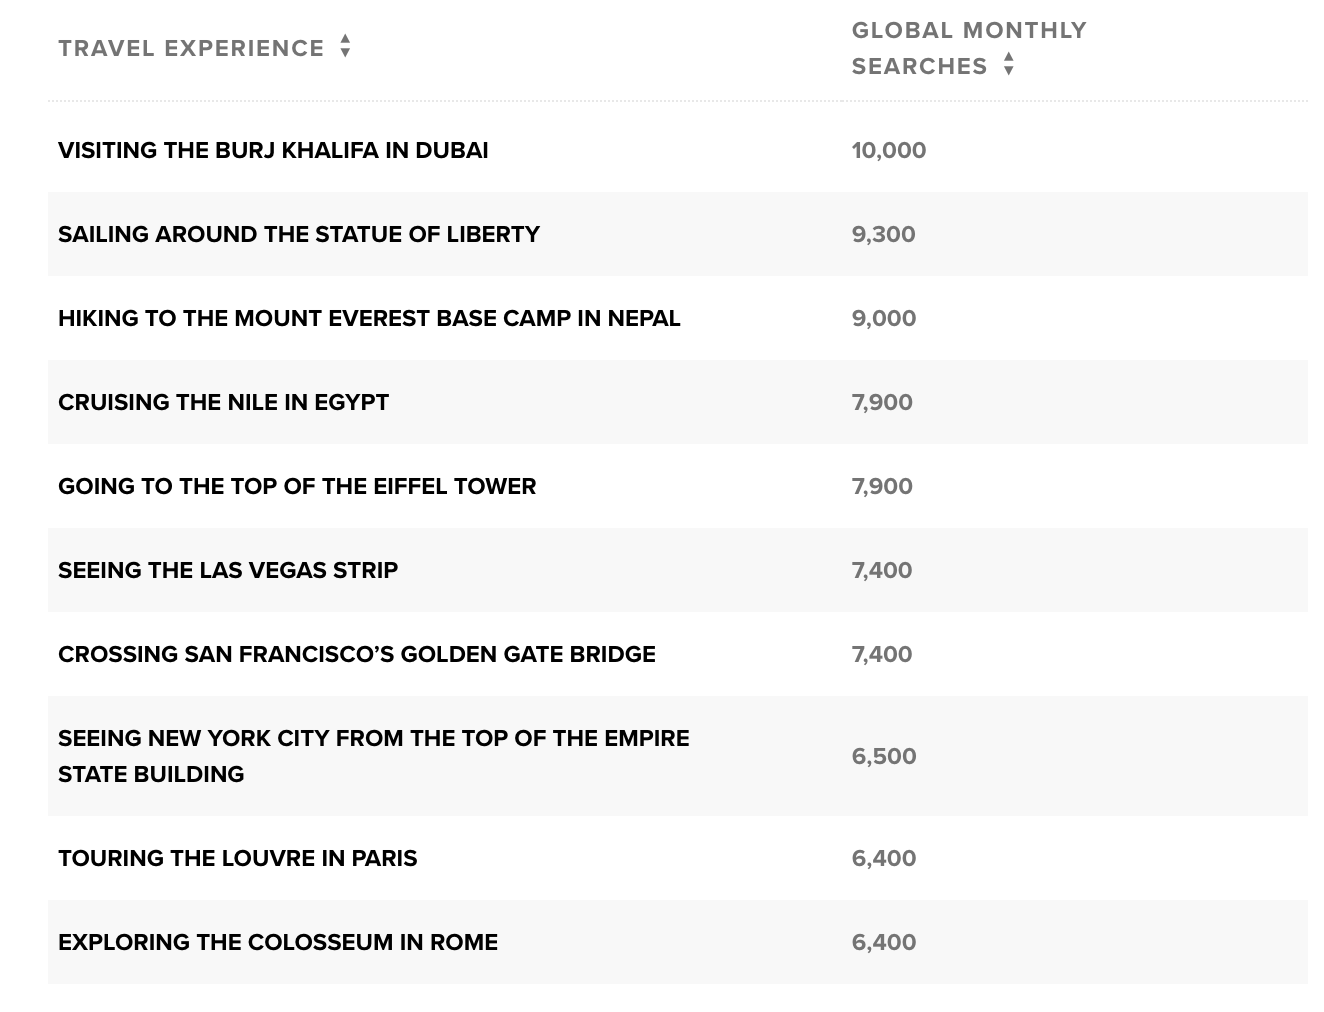The height and width of the screenshot is (1012, 1324).
Task: Select Touring the Louvre in Paris row
Action: [677, 858]
